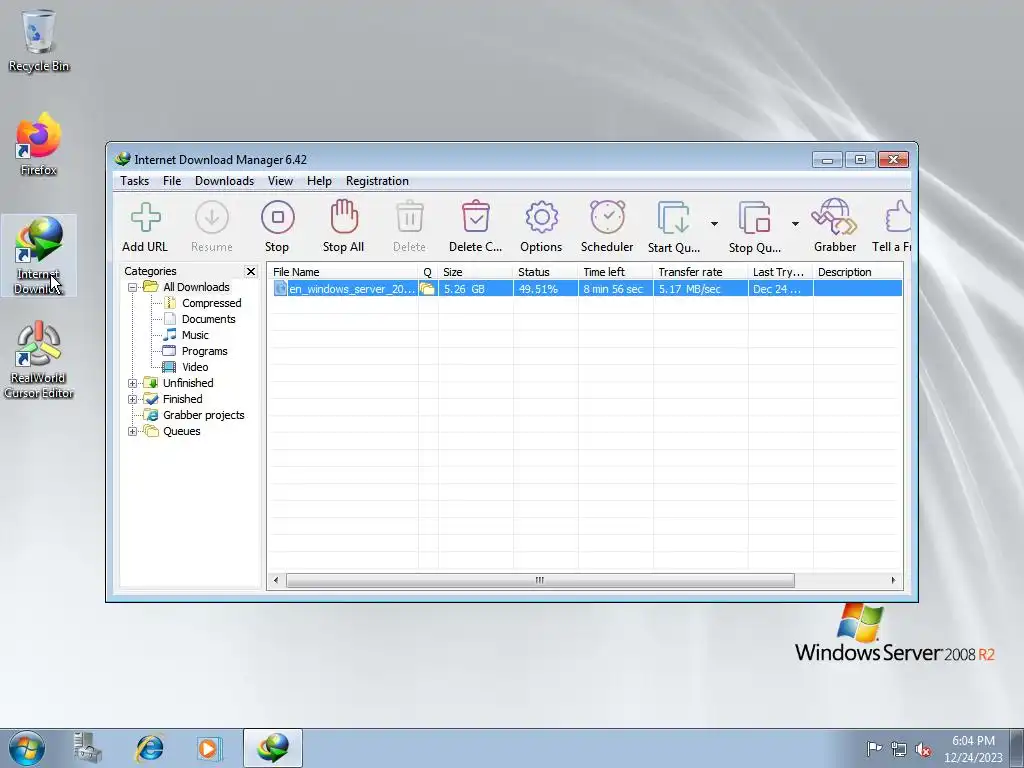
Task: Click the 8 min 56 sec cell
Action: click(x=615, y=289)
